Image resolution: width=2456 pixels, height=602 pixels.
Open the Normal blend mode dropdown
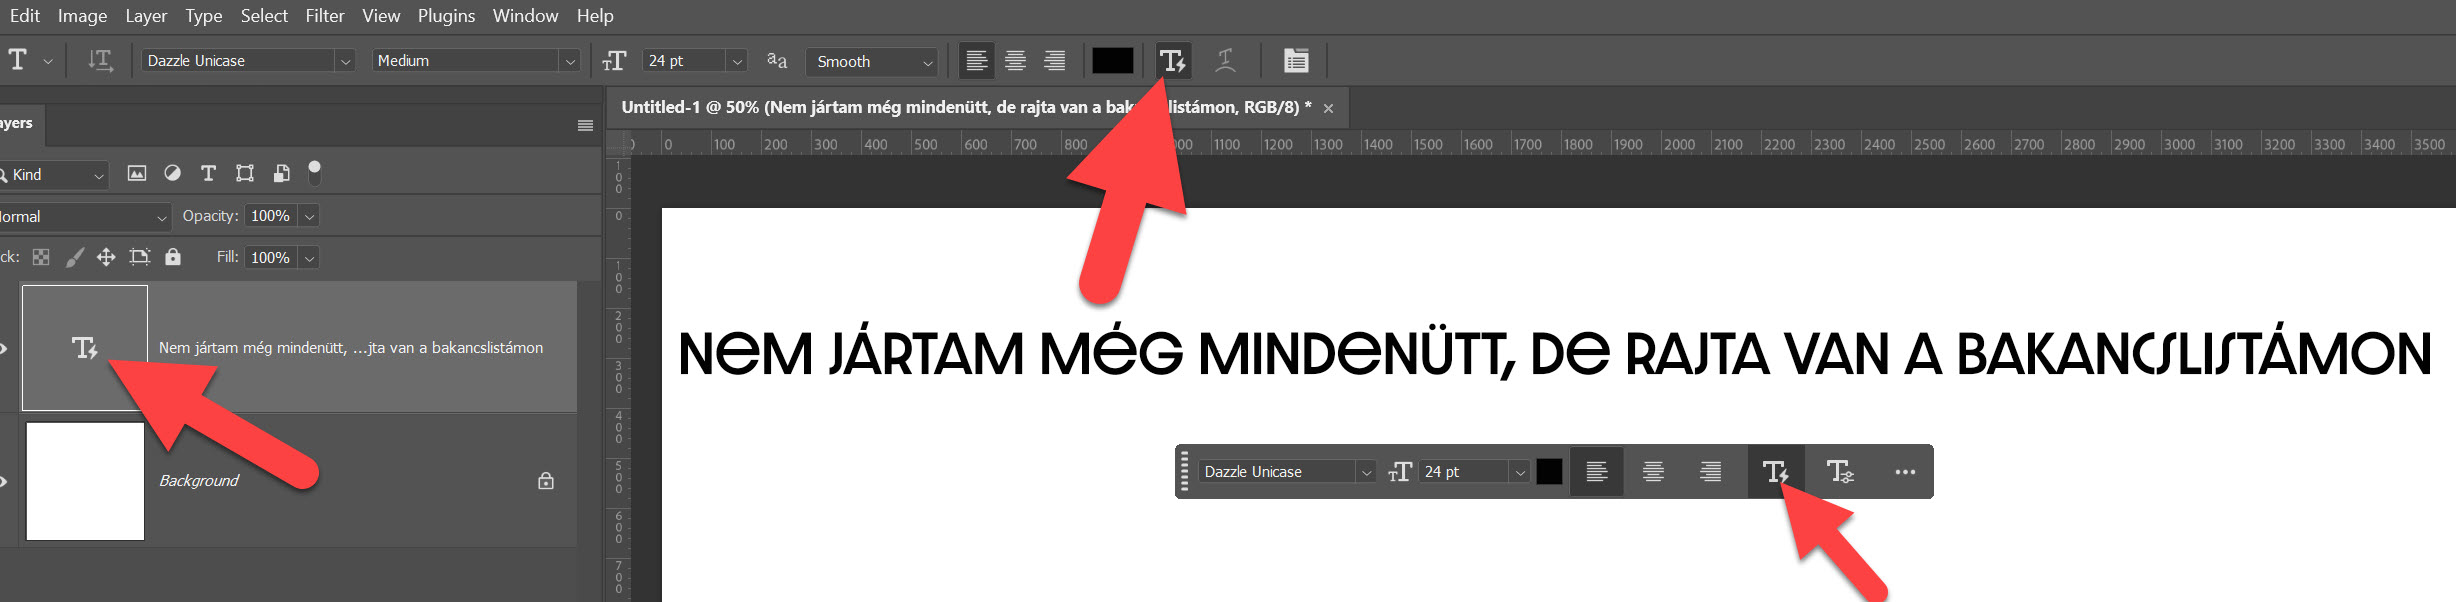coord(85,217)
